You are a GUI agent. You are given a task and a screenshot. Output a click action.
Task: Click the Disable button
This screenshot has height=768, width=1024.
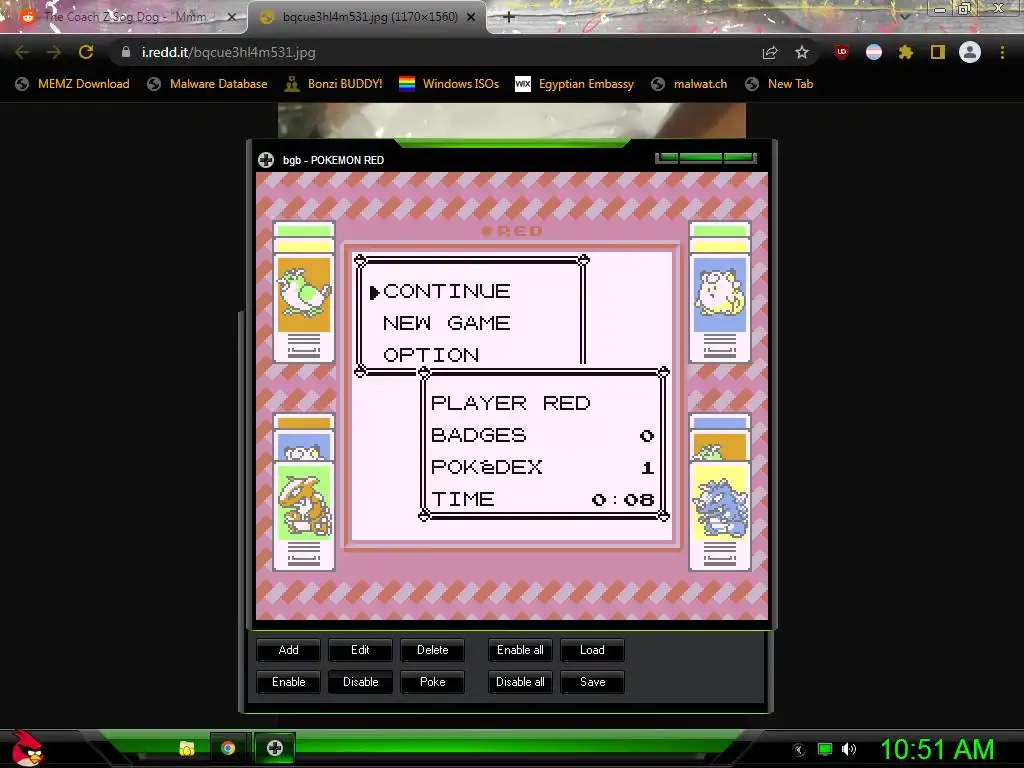(360, 682)
